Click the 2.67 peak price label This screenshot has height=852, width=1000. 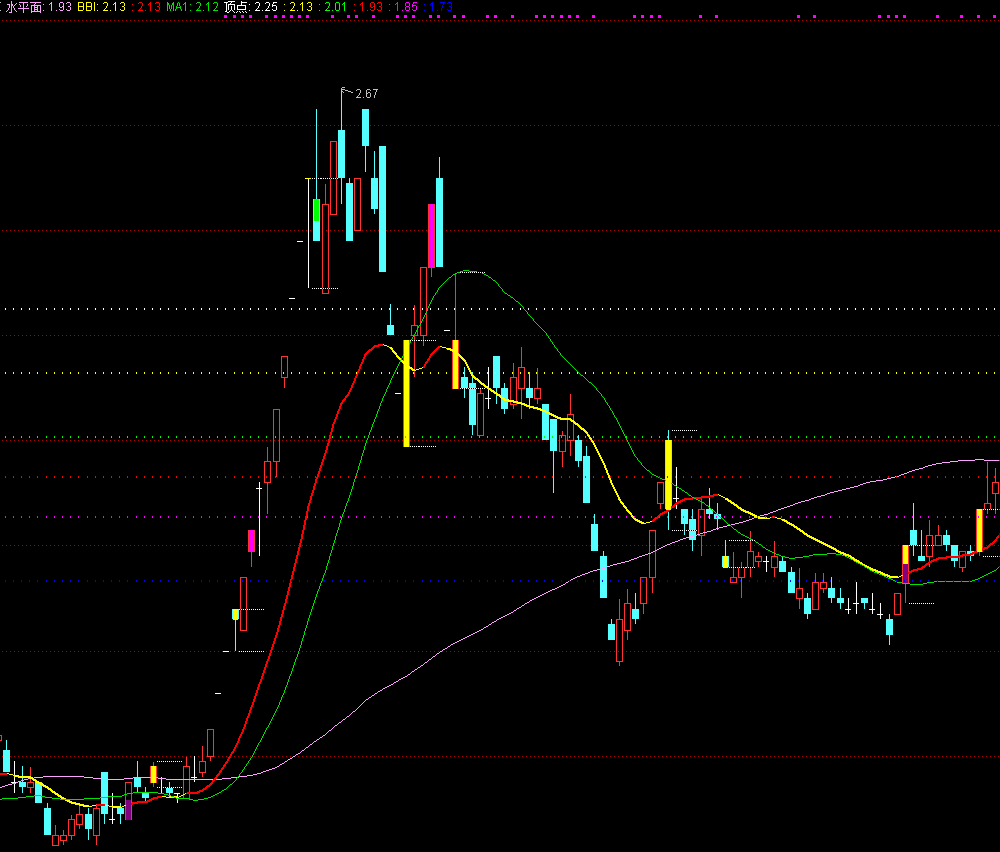tap(367, 94)
